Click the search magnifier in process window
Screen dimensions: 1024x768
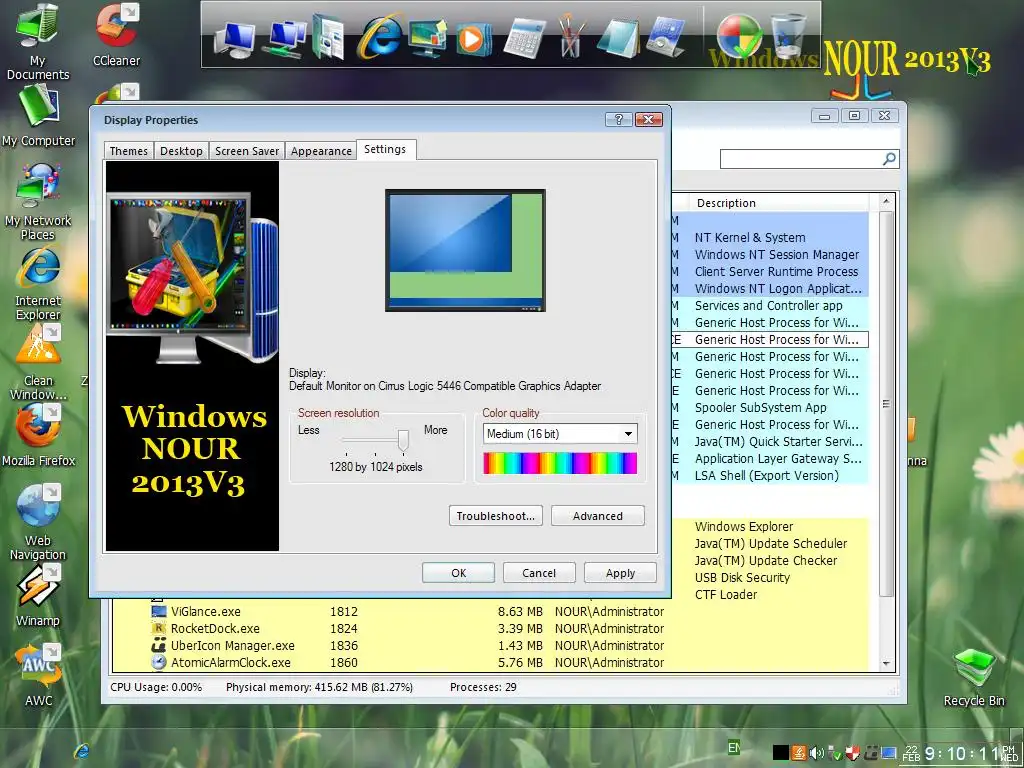tap(889, 159)
